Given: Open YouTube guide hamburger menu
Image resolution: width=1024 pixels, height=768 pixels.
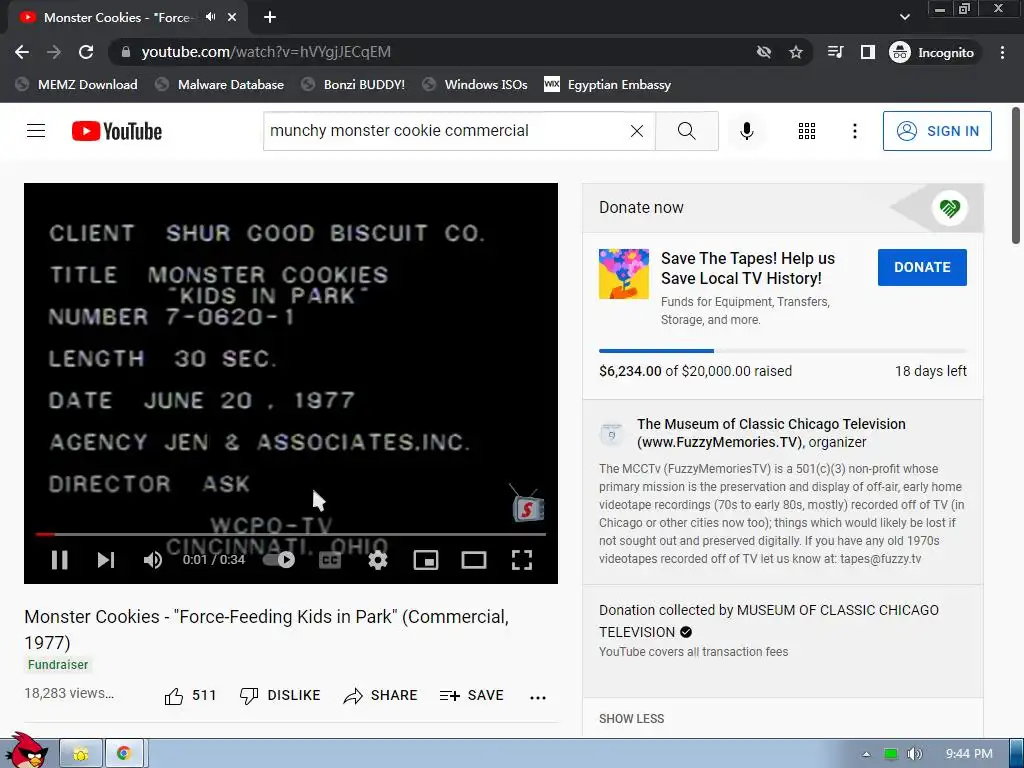Looking at the screenshot, I should 36,131.
